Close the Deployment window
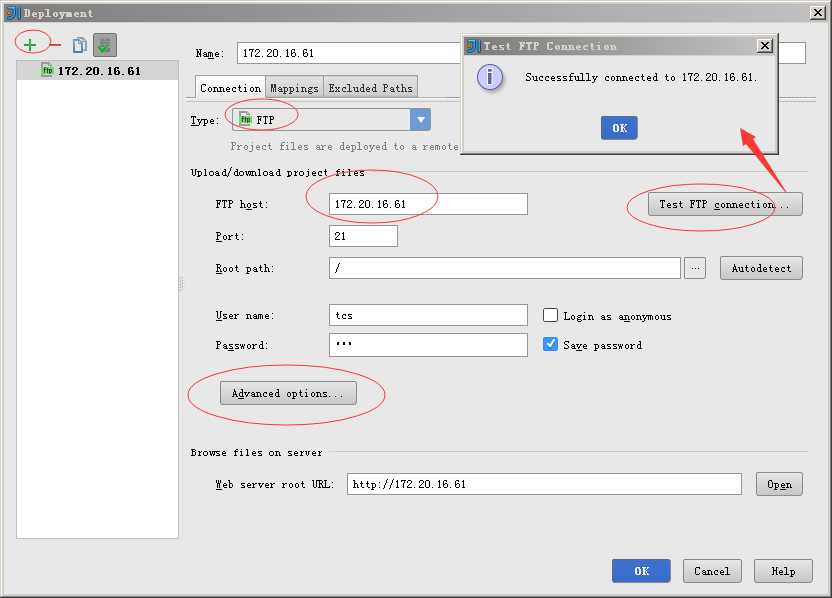 [x=818, y=12]
